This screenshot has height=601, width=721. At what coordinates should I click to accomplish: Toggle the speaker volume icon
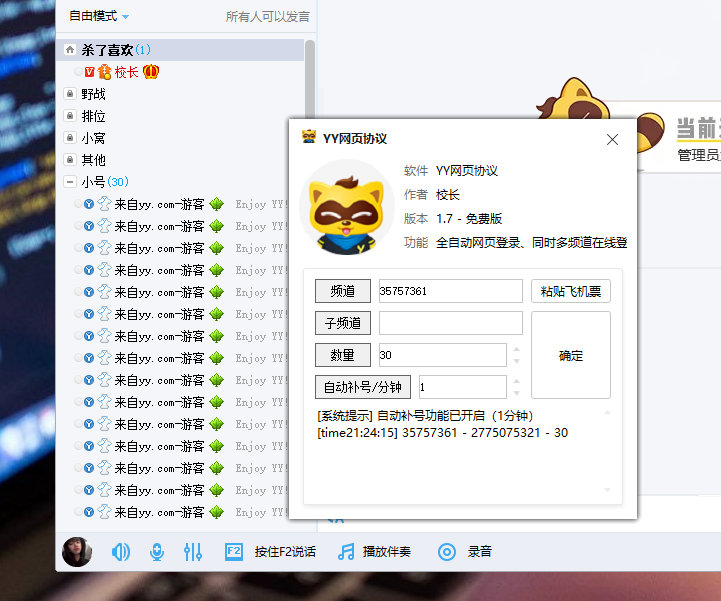[x=120, y=552]
